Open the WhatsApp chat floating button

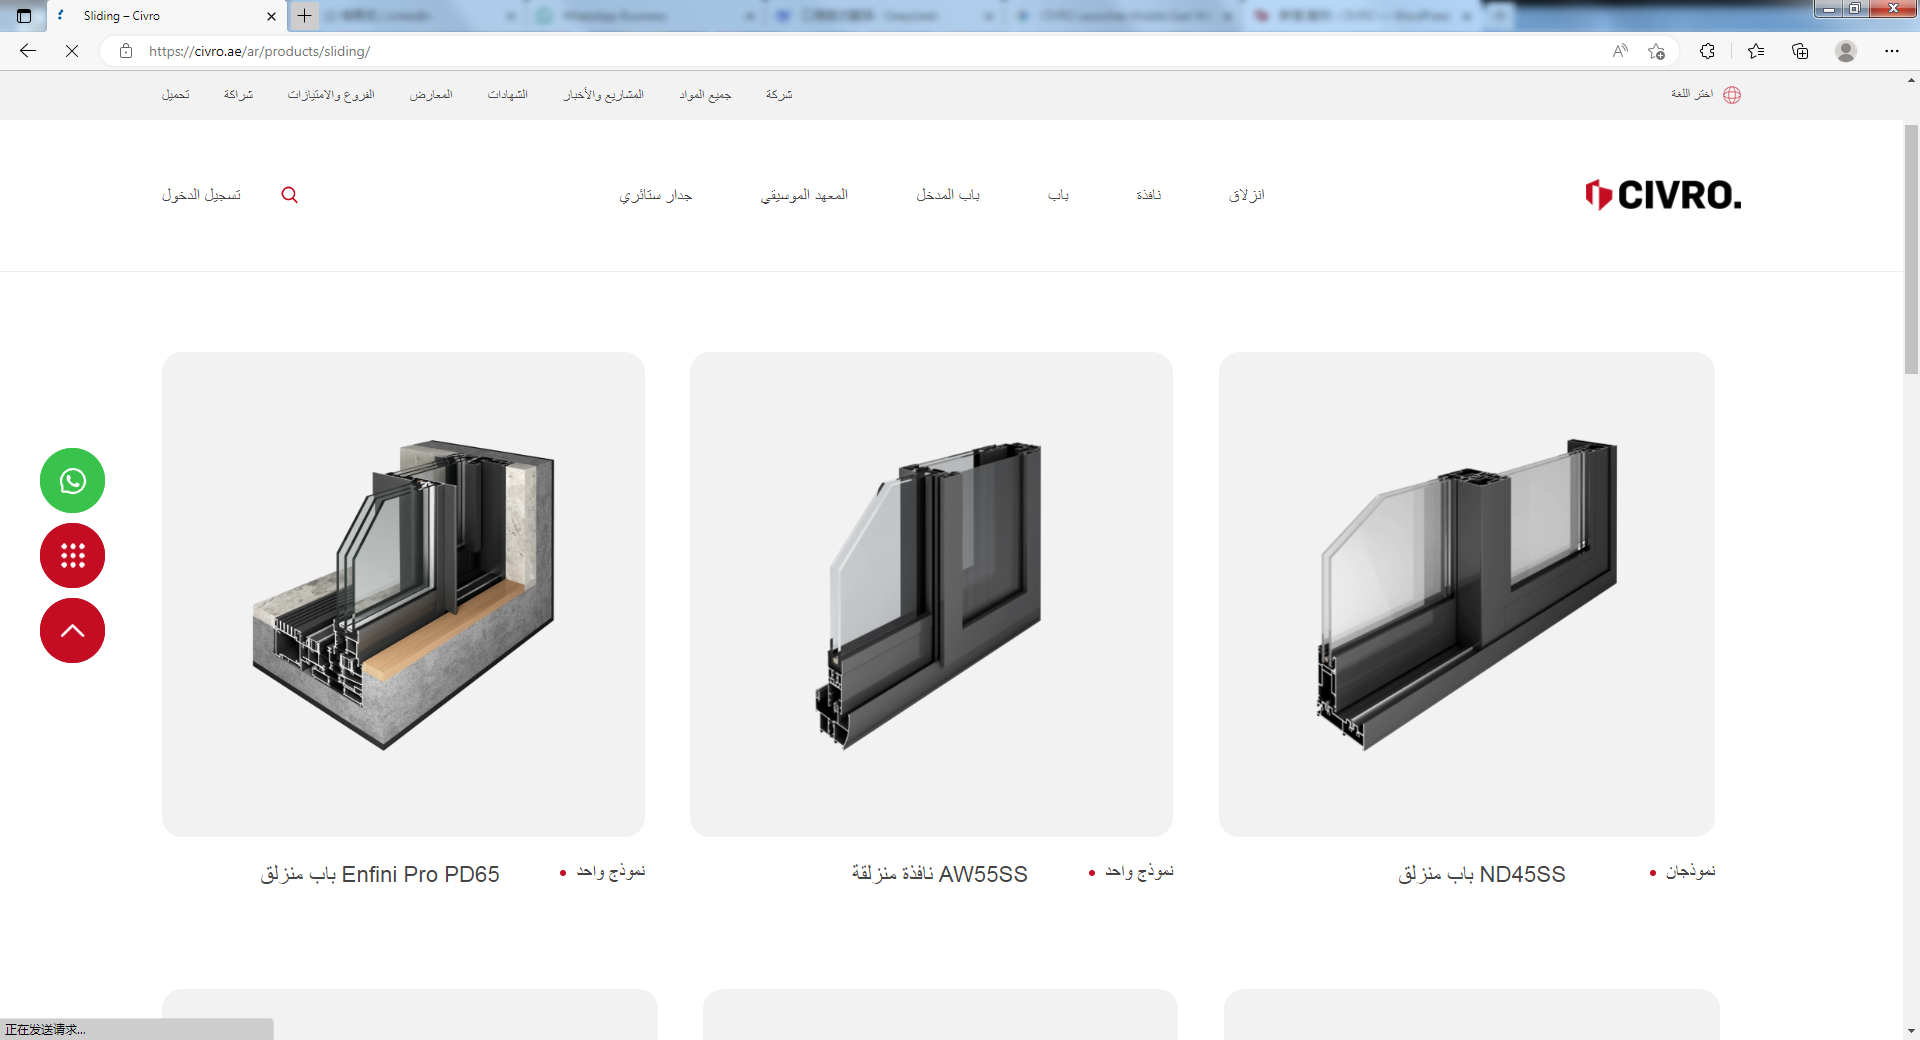click(72, 481)
